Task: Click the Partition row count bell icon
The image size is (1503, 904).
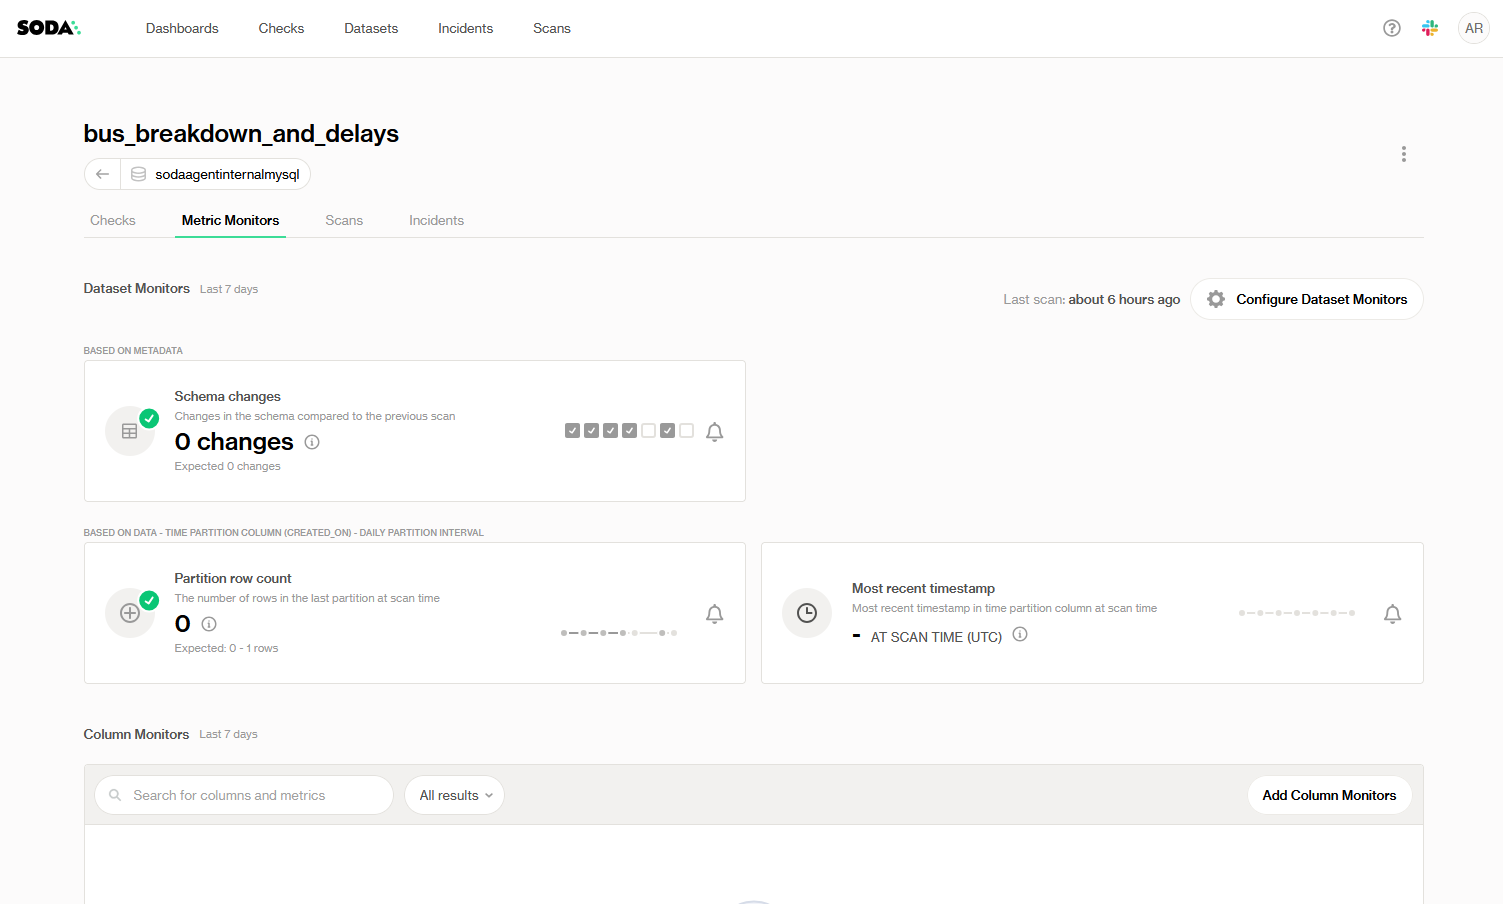Action: [x=714, y=614]
